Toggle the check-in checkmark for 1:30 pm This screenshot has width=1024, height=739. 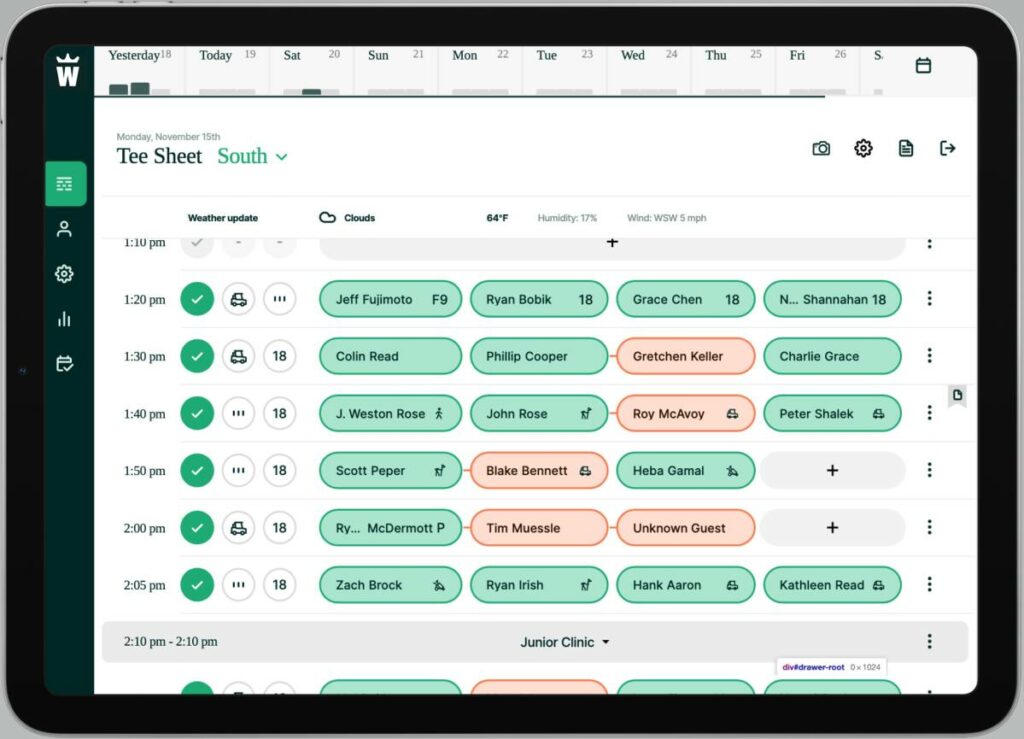pyautogui.click(x=197, y=356)
